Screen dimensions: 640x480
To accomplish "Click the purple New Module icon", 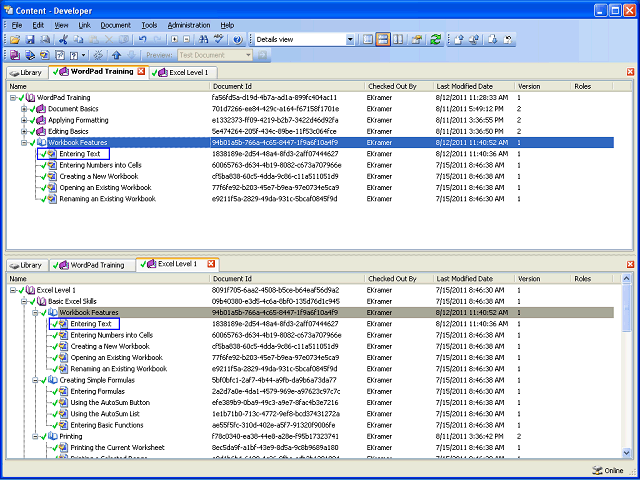I will (x=15, y=55).
